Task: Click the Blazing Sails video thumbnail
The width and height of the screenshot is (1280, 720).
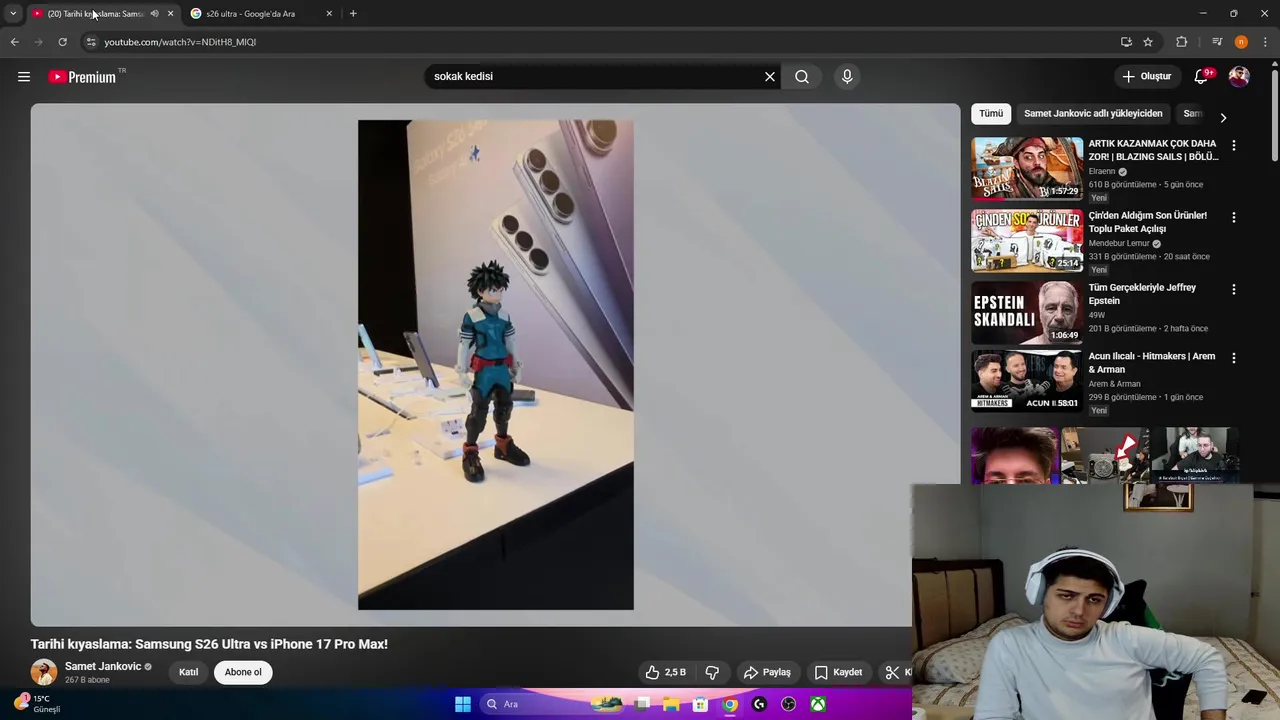Action: pyautogui.click(x=1027, y=168)
